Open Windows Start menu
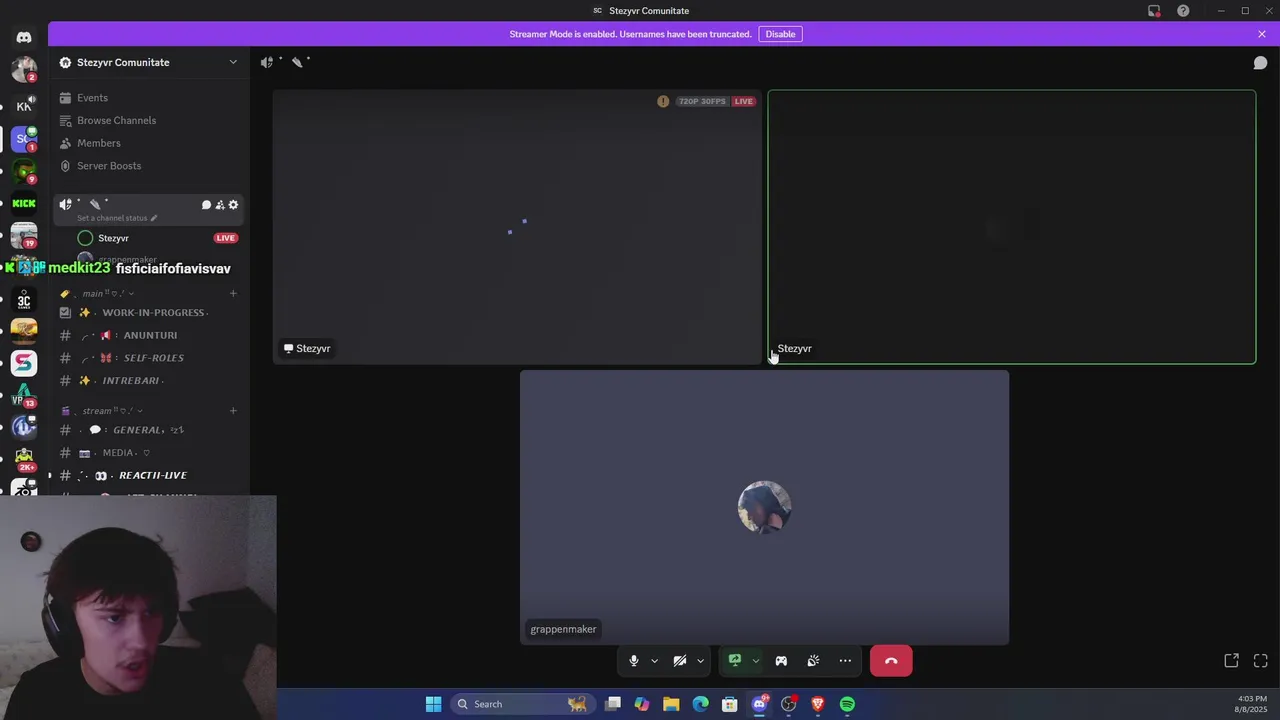The image size is (1280, 720). (x=433, y=704)
